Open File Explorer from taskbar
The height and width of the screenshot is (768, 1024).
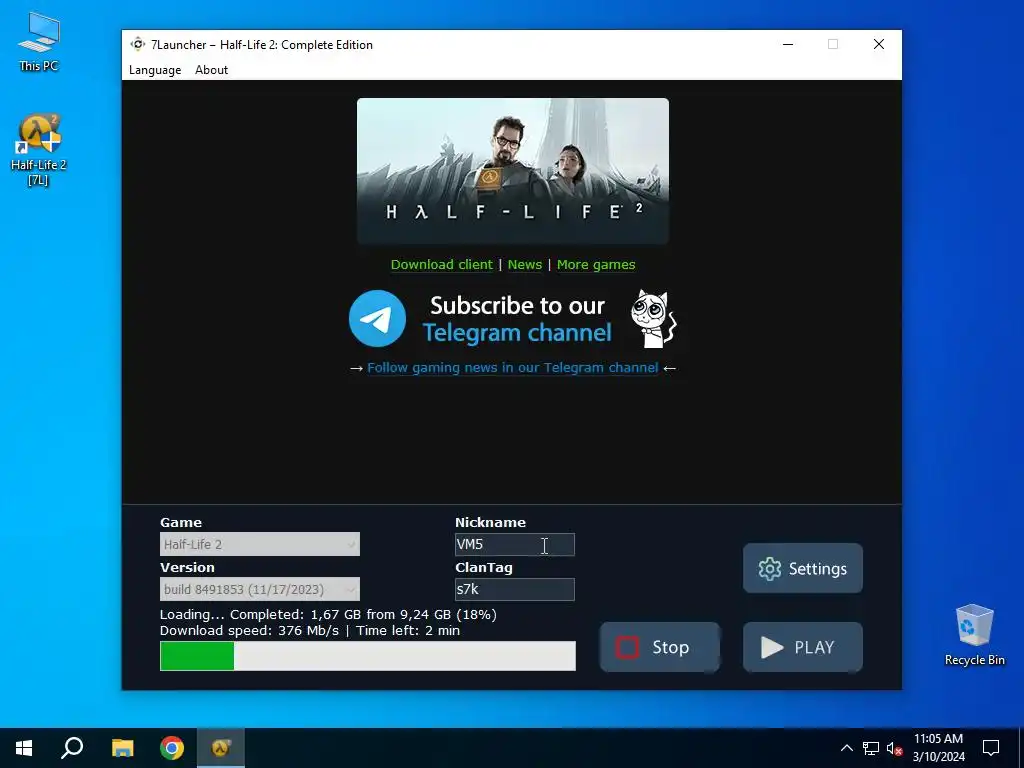122,748
